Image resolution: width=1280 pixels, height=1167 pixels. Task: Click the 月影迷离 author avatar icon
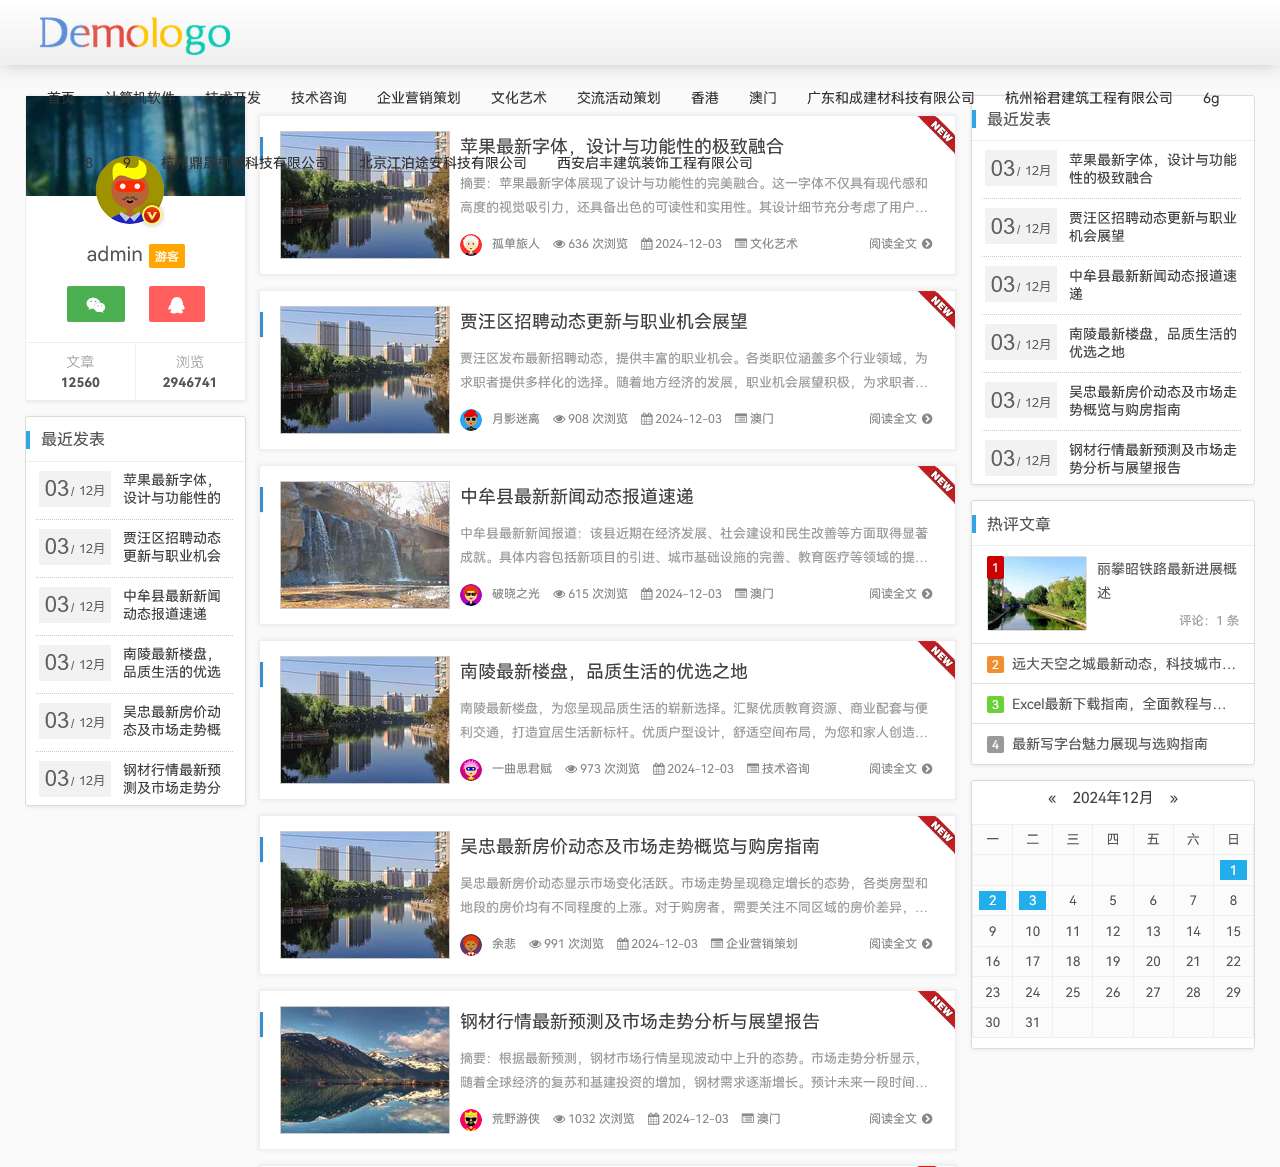click(x=471, y=419)
